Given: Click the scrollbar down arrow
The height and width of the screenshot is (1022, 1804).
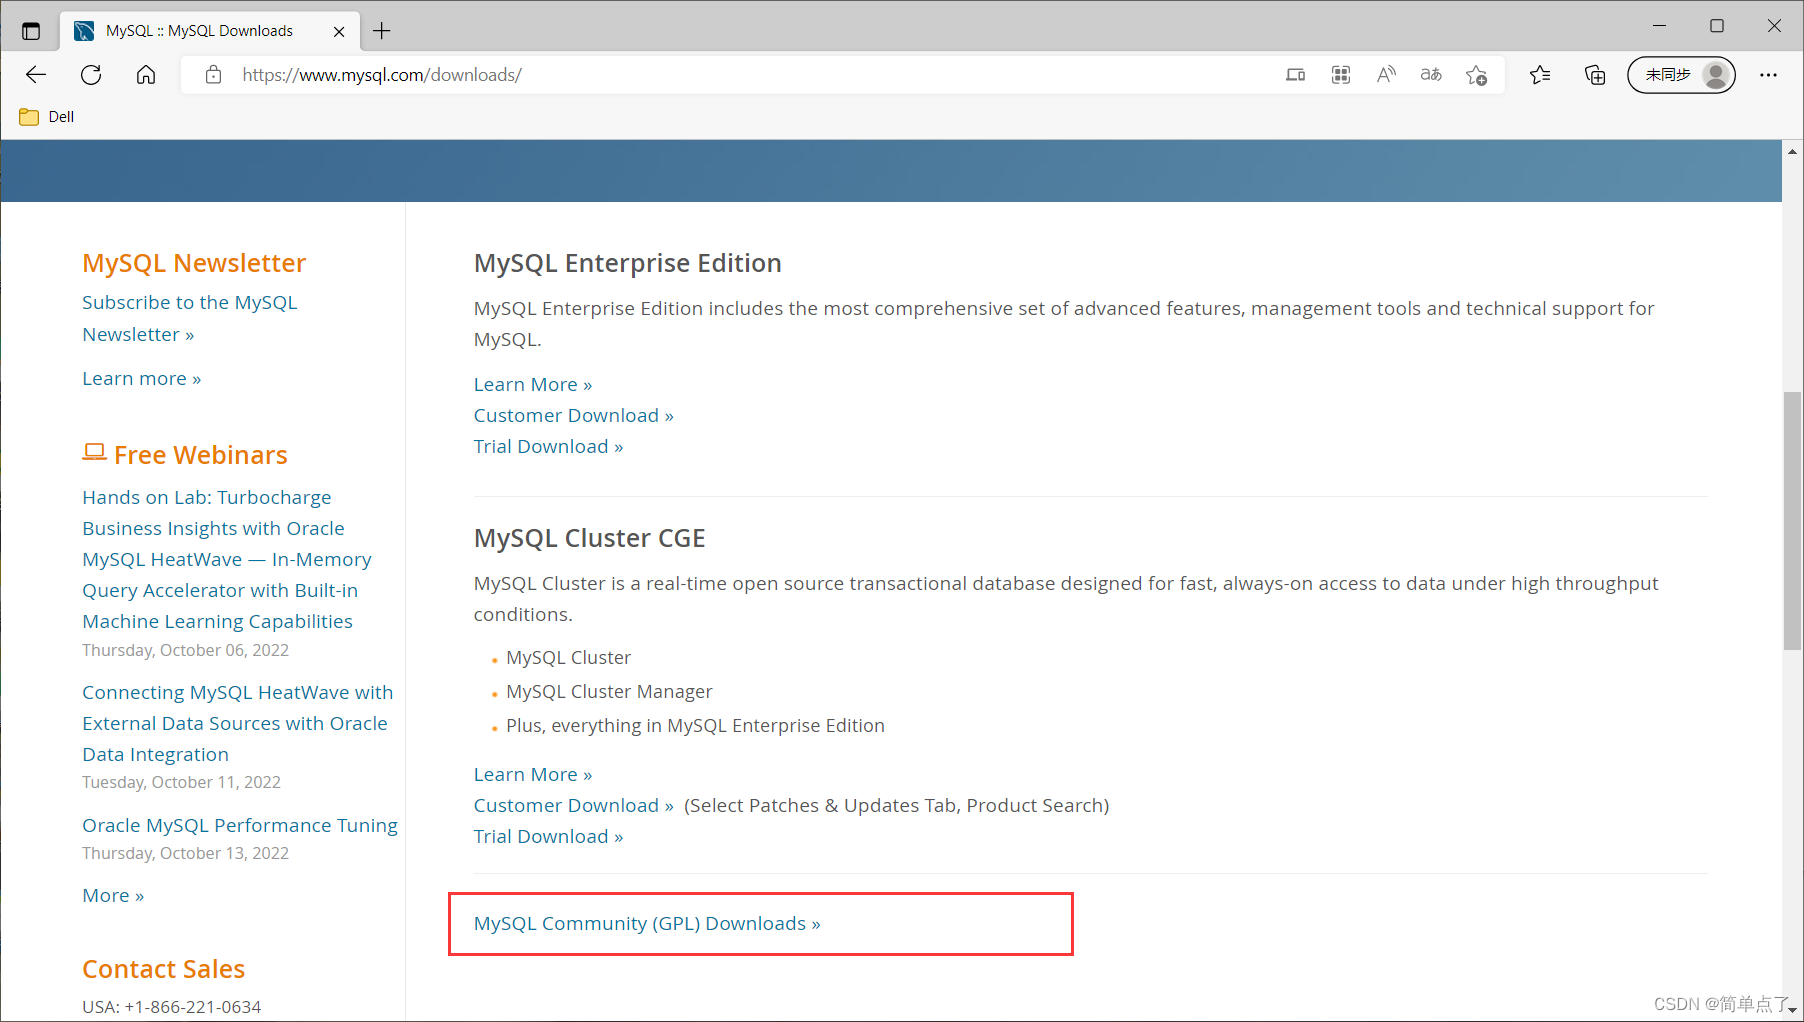Looking at the screenshot, I should click(x=1792, y=1010).
